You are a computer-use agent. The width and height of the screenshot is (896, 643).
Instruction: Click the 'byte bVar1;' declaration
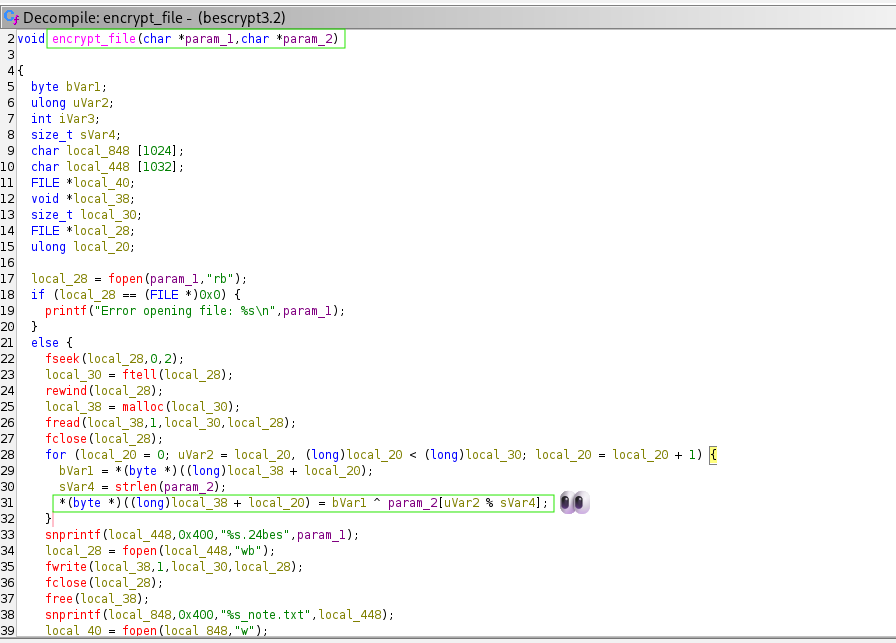69,86
